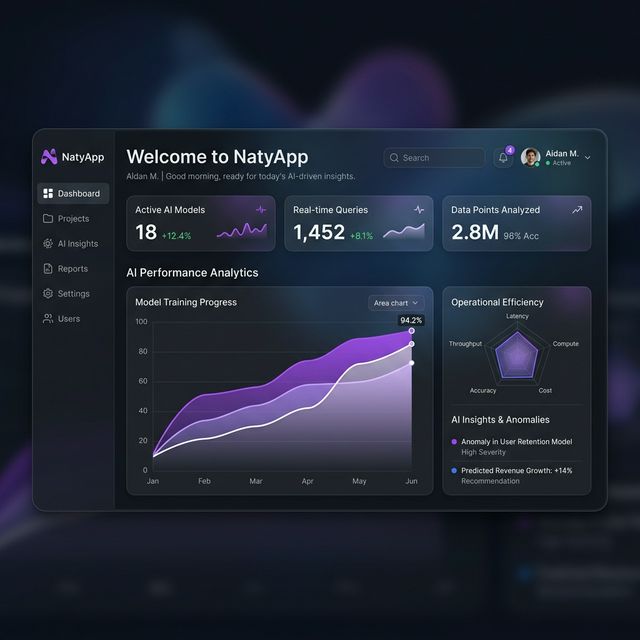The width and height of the screenshot is (640, 640).
Task: Click the NatyApp logo icon
Action: click(x=49, y=157)
